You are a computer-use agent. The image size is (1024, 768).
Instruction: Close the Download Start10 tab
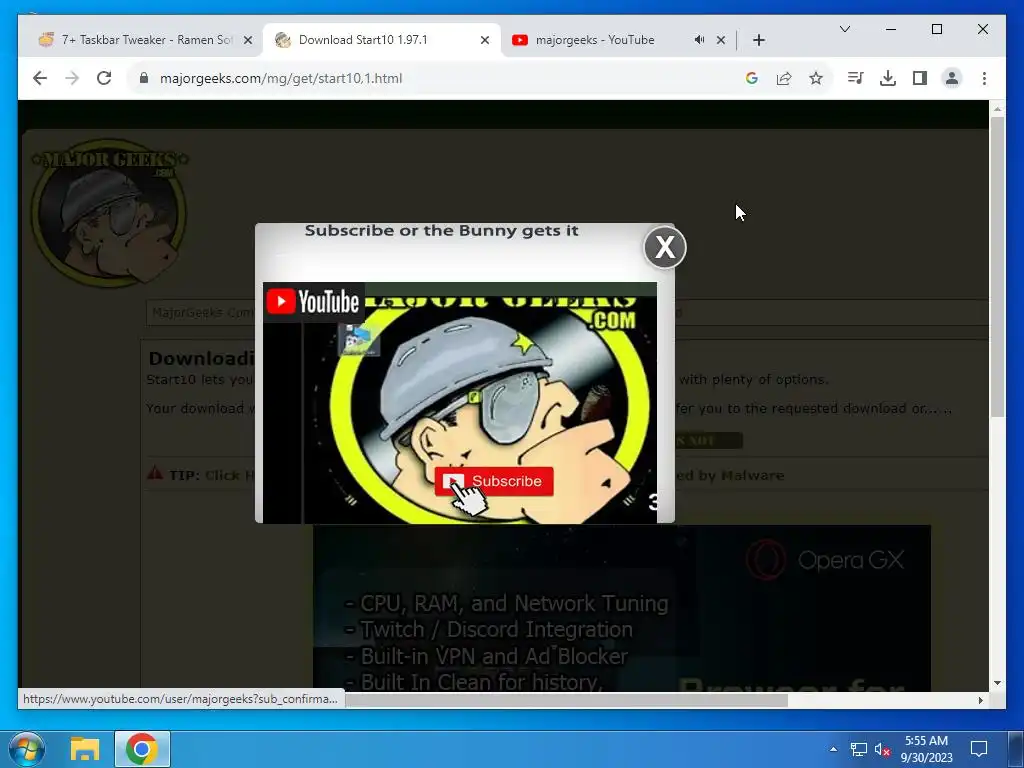(x=485, y=40)
